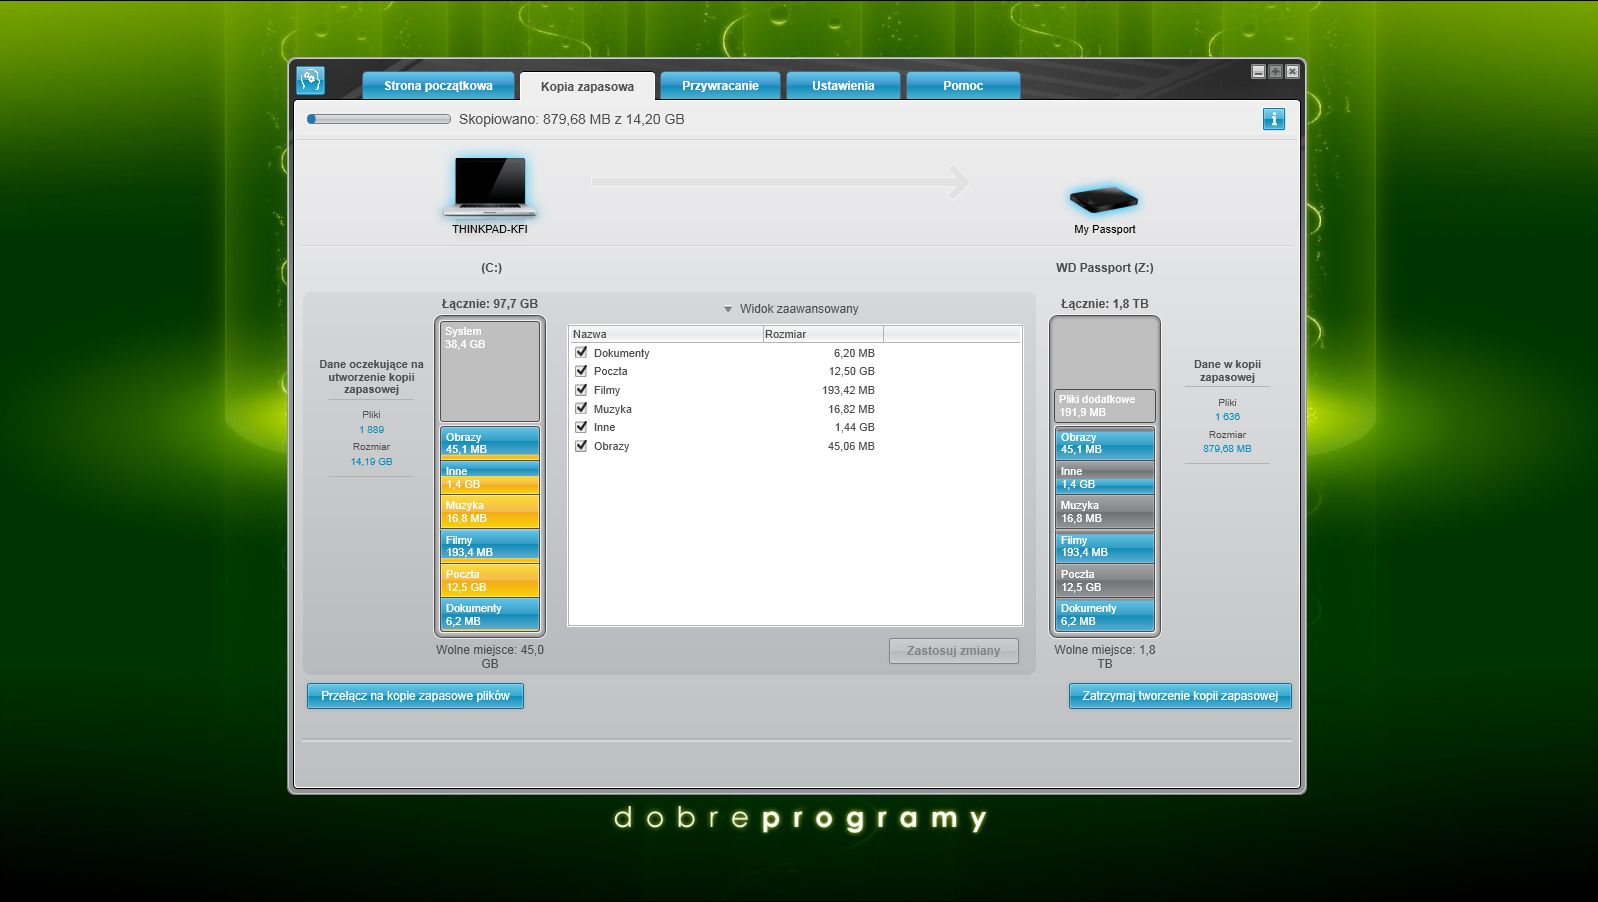Open the Przywracanie tab
The height and width of the screenshot is (902, 1598).
tap(720, 85)
